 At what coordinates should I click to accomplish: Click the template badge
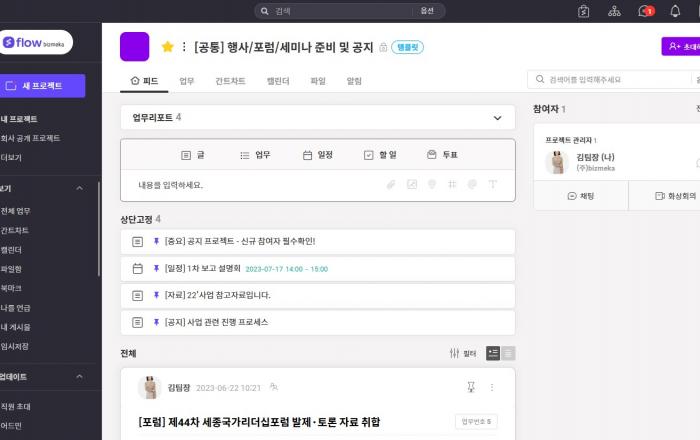[407, 47]
